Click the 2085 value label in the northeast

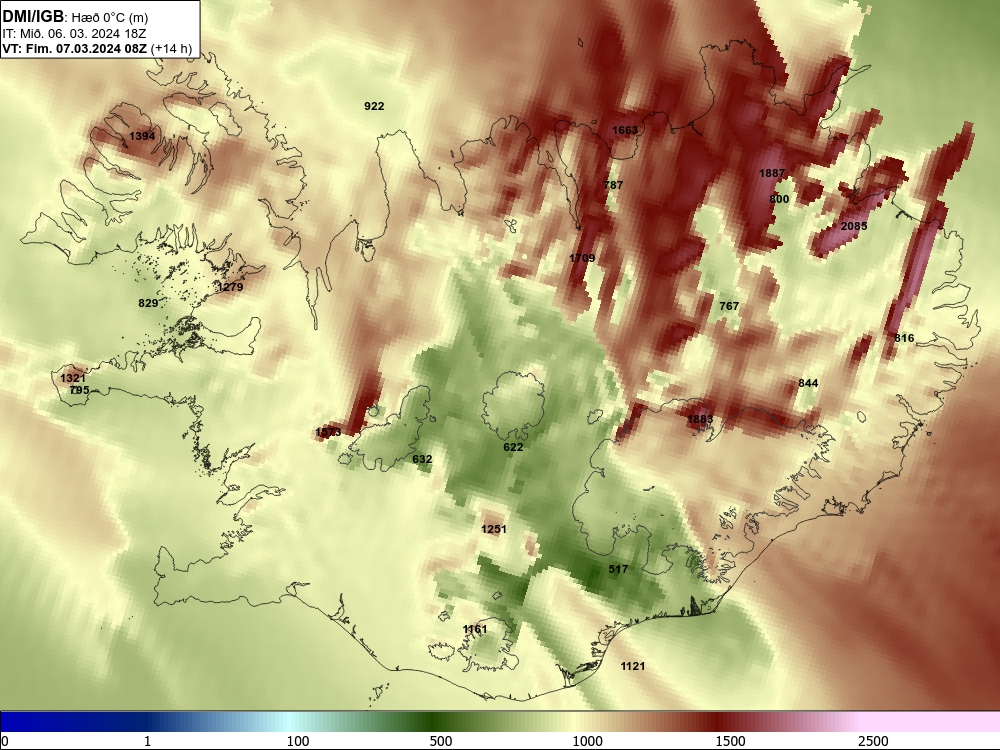(x=853, y=226)
